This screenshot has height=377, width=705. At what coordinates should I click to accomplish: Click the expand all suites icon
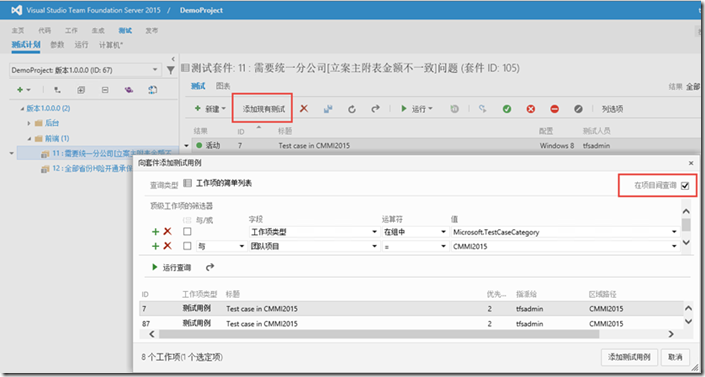(81, 90)
